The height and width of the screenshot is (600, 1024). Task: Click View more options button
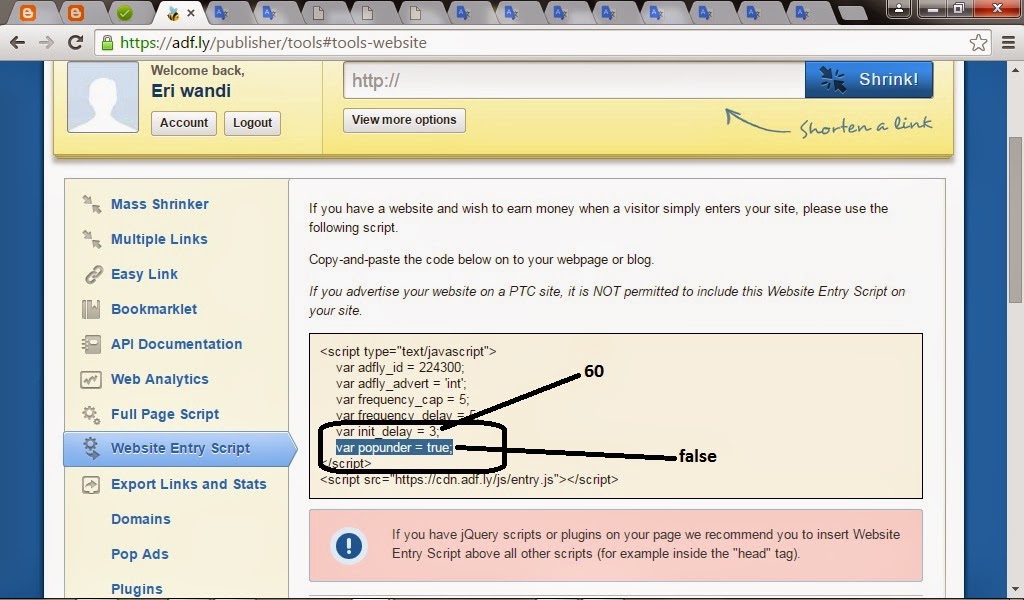tap(404, 120)
